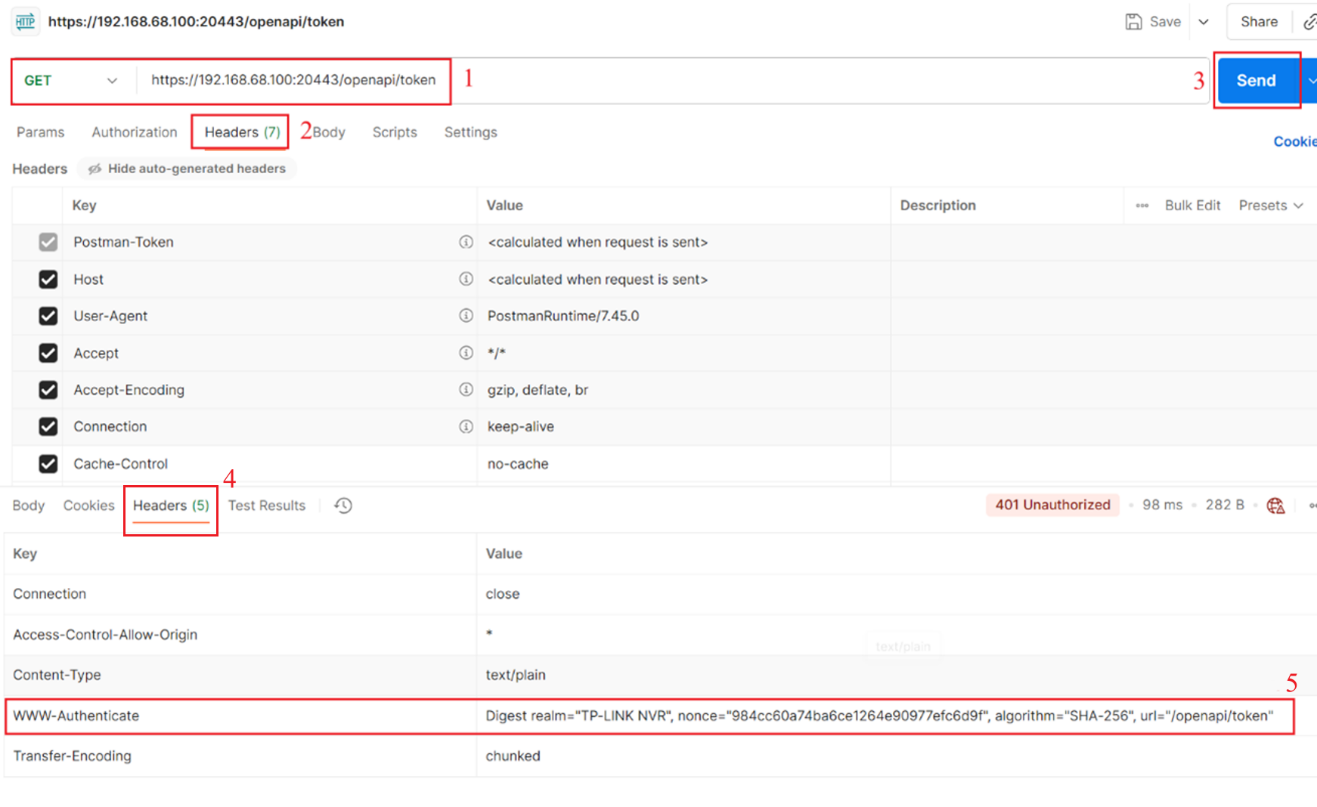Viewport: 1317px width, 807px height.
Task: Open the Params tab
Action: tap(40, 132)
